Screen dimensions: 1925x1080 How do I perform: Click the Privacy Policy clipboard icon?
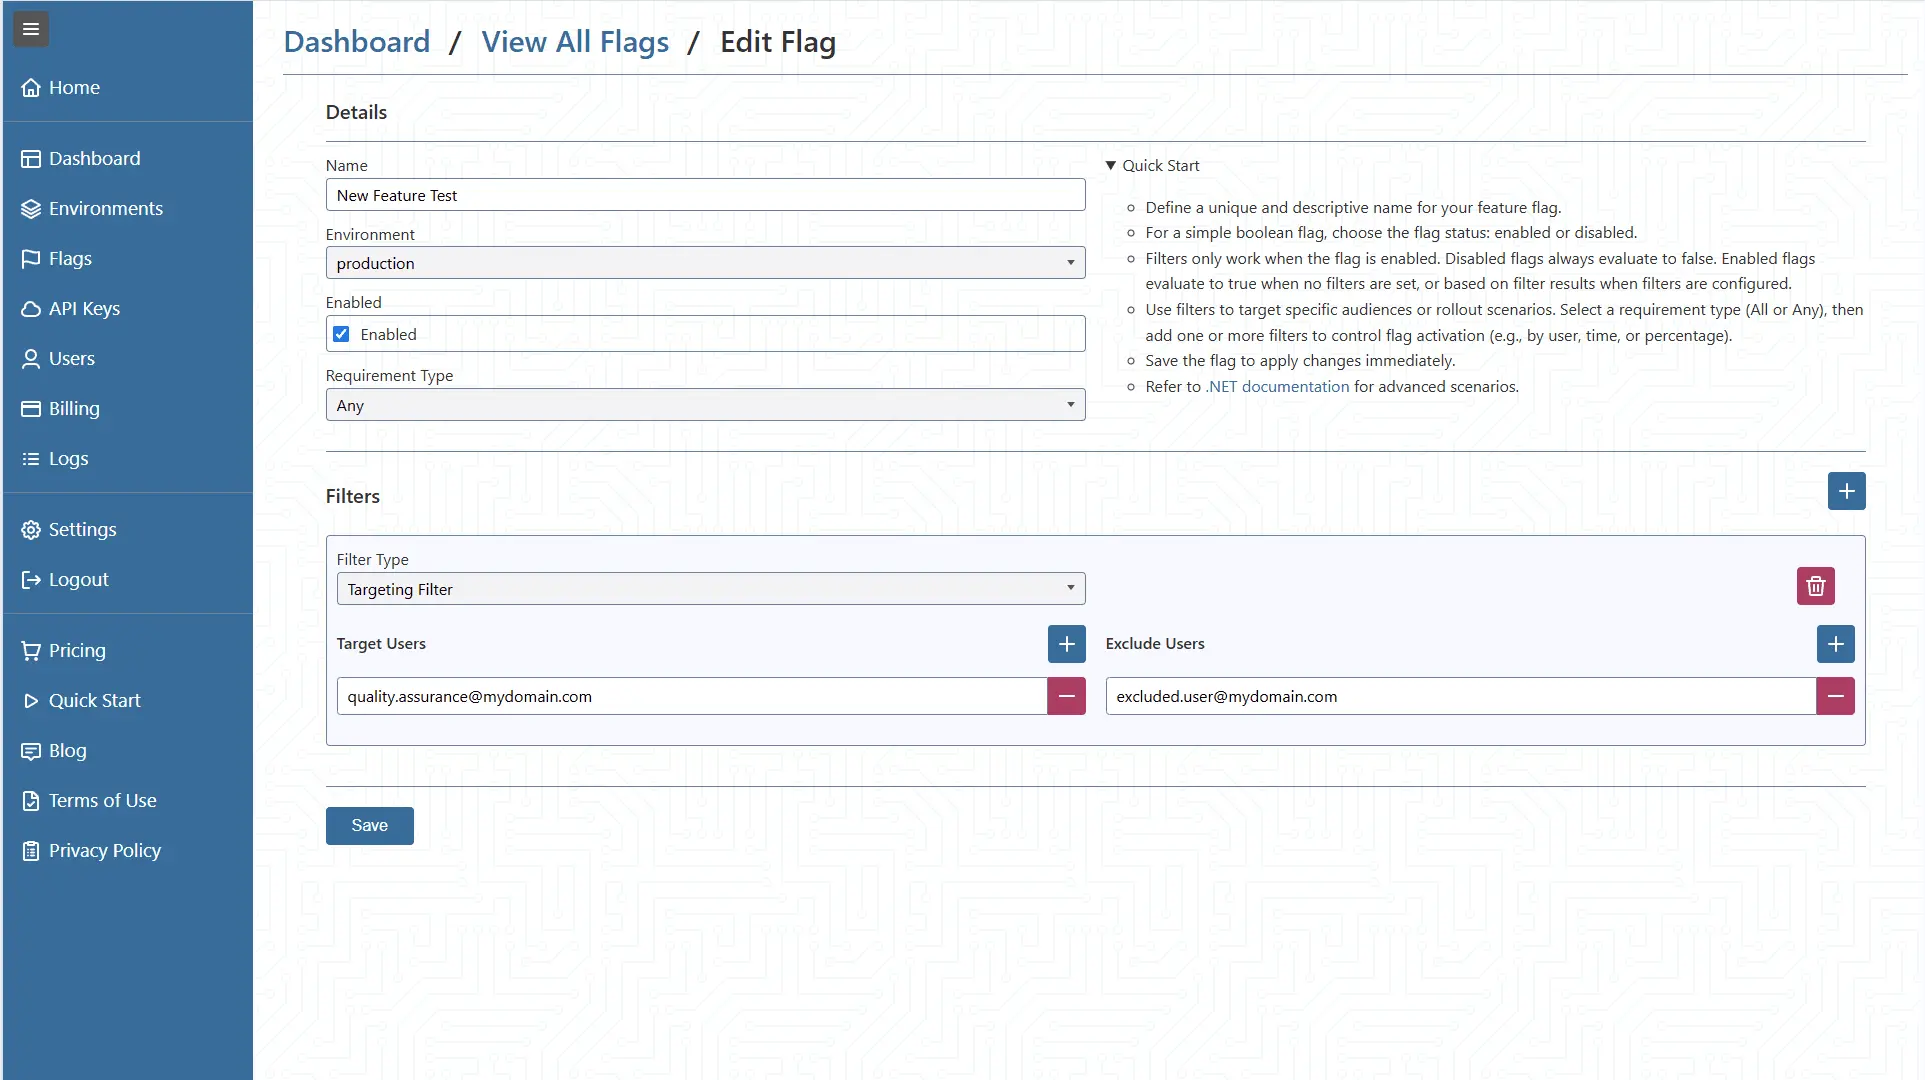point(31,851)
